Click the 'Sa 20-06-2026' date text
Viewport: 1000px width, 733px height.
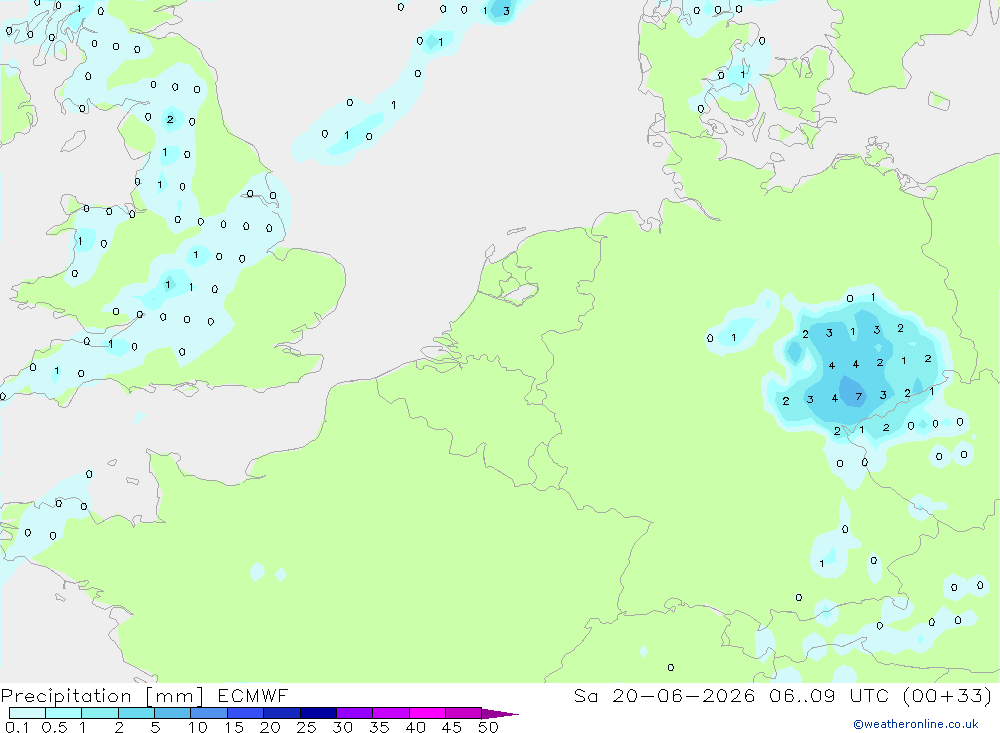[664, 695]
